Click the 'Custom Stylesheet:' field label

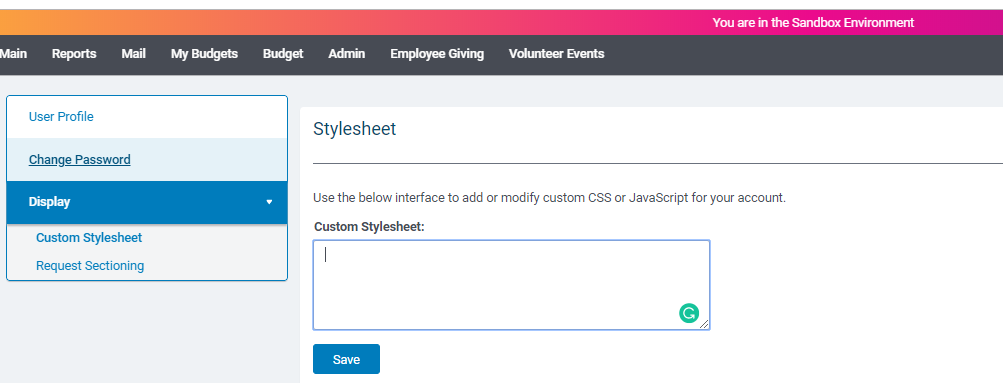[370, 227]
